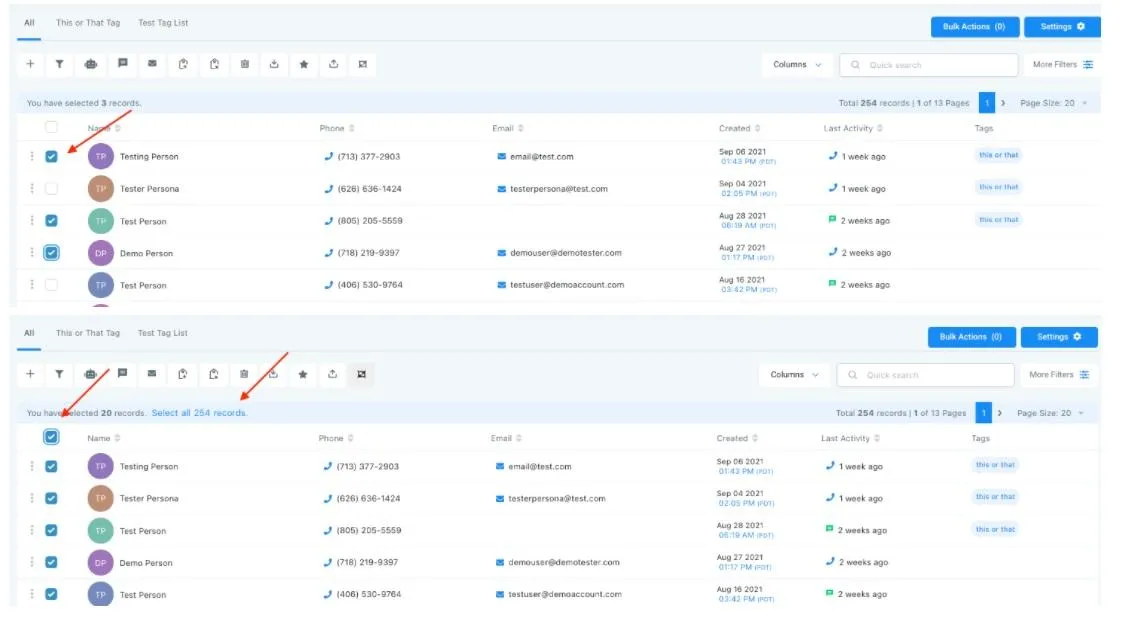Viewport: 1126px width, 623px height.
Task: Click page 1 indicator in upper view
Action: 987,103
